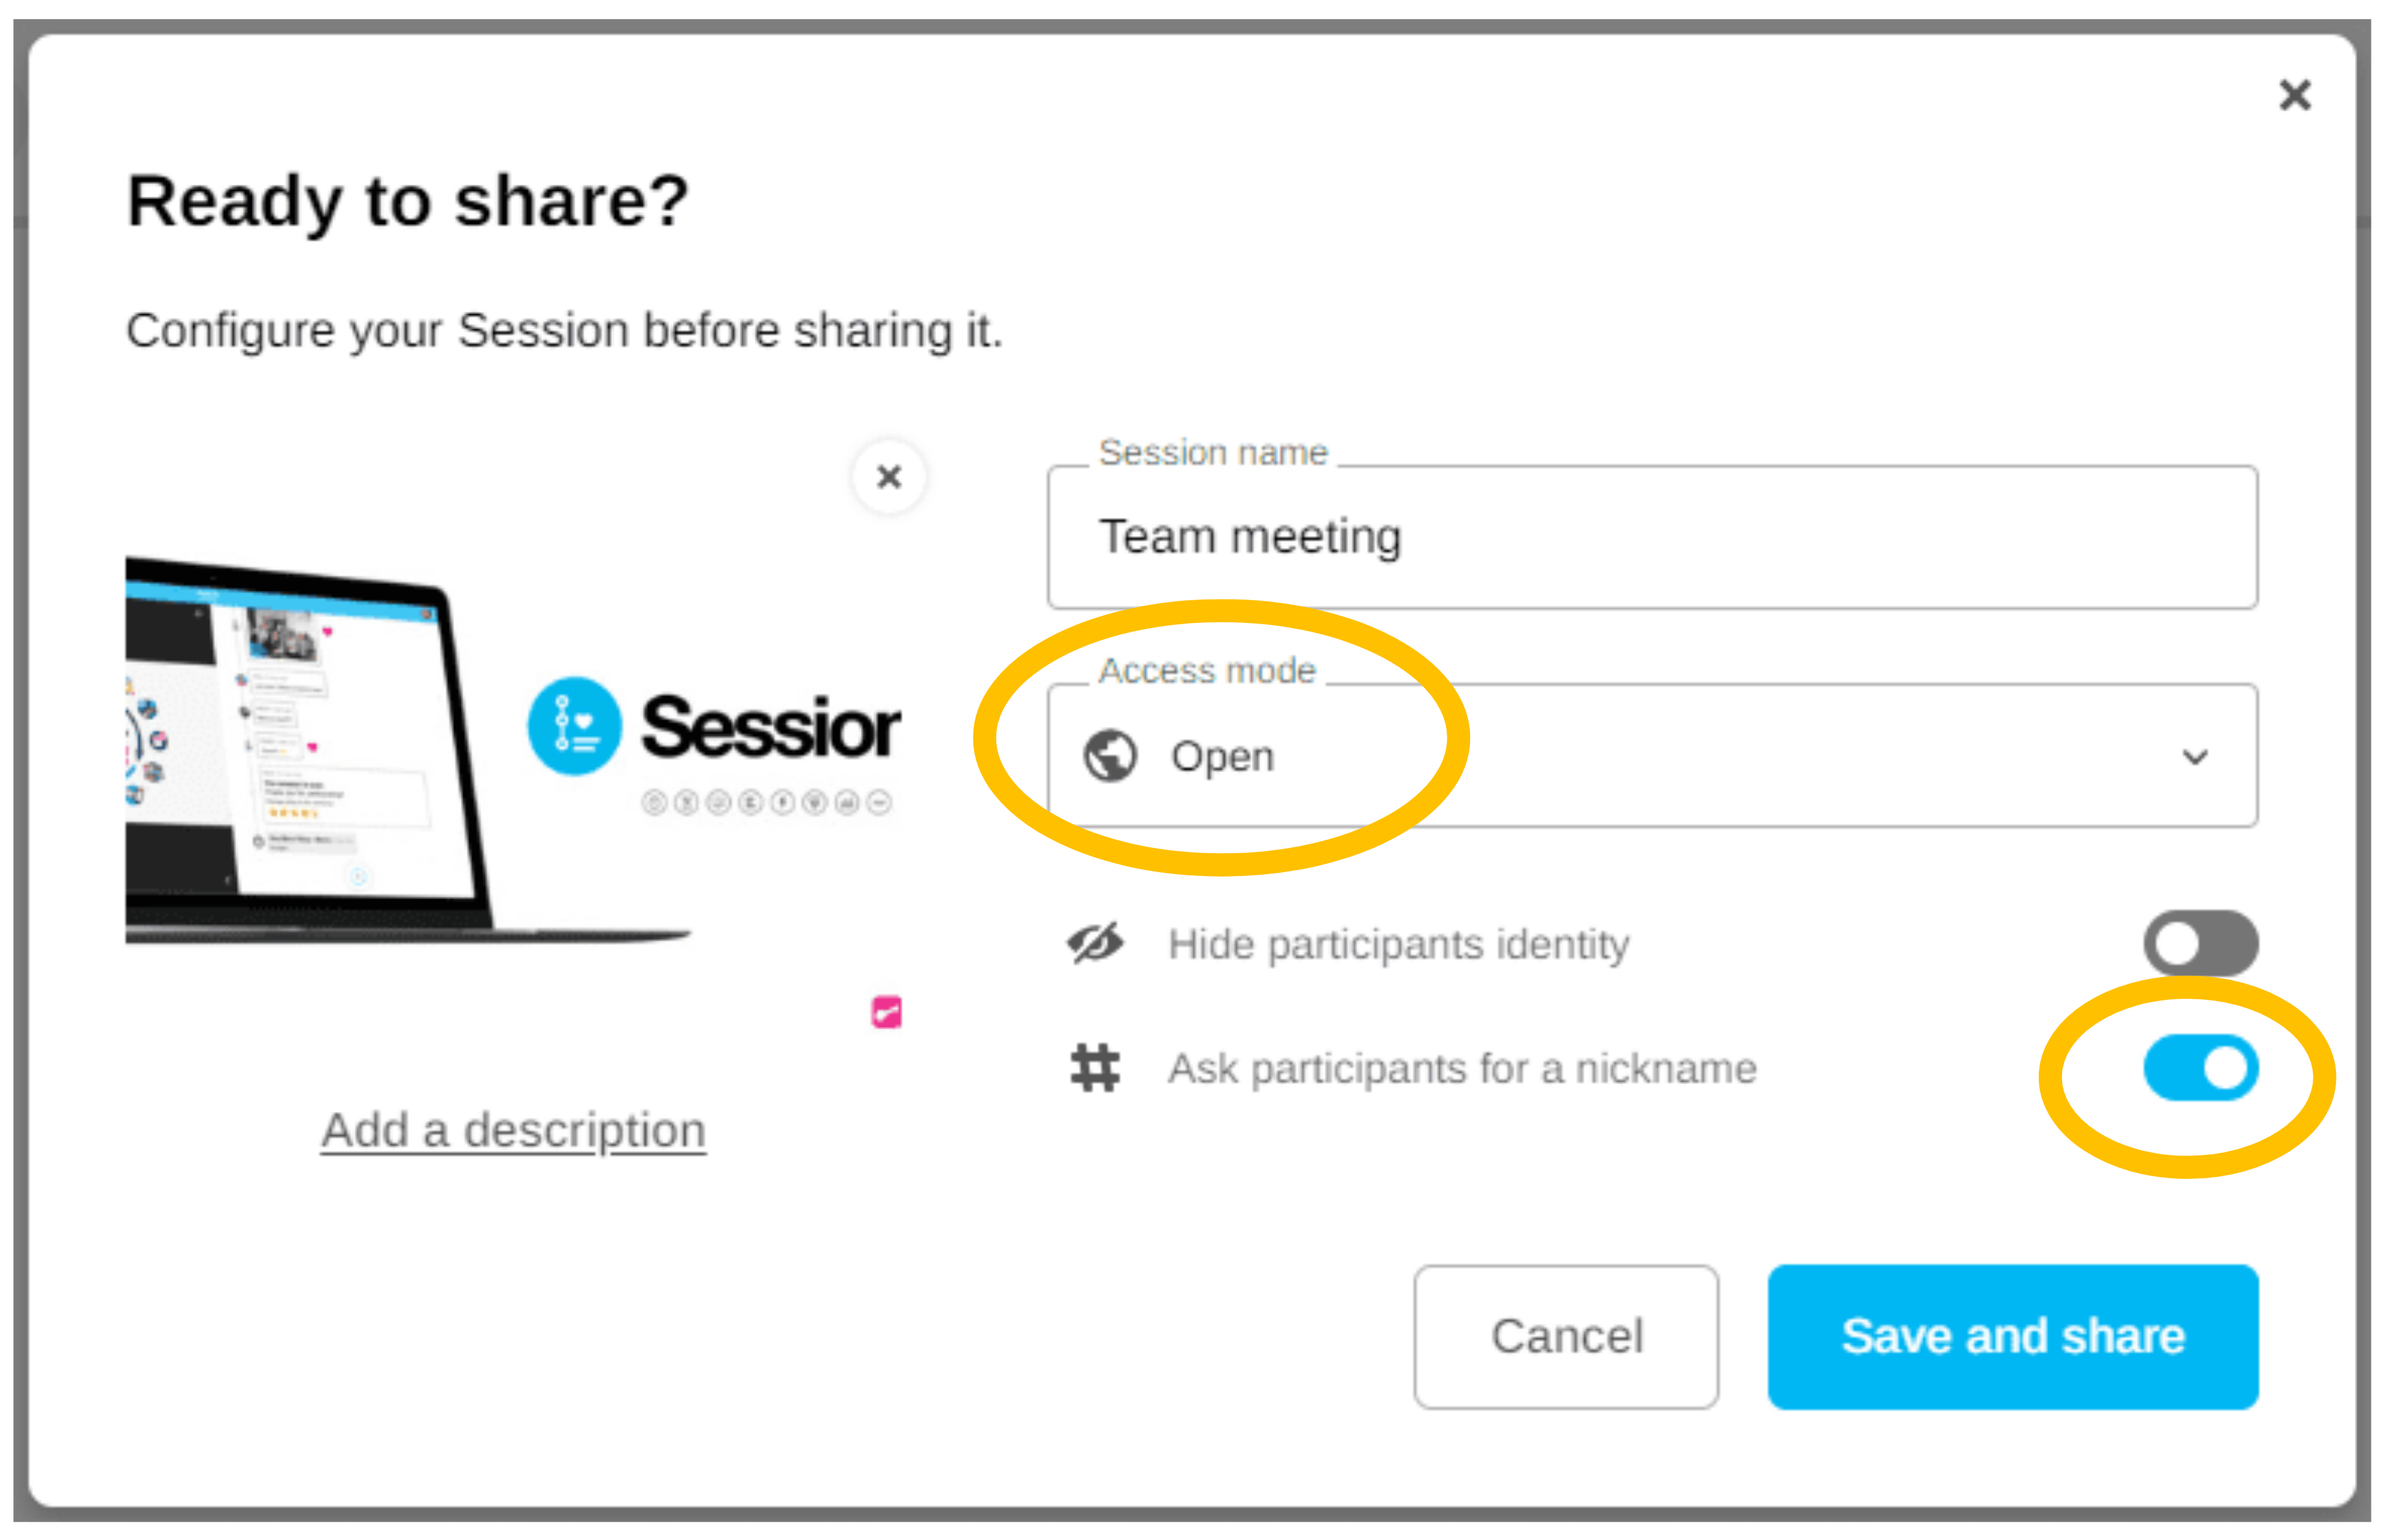Click the blue Sessions logo circle
Viewport: 2386px width, 1540px height.
pyautogui.click(x=574, y=726)
